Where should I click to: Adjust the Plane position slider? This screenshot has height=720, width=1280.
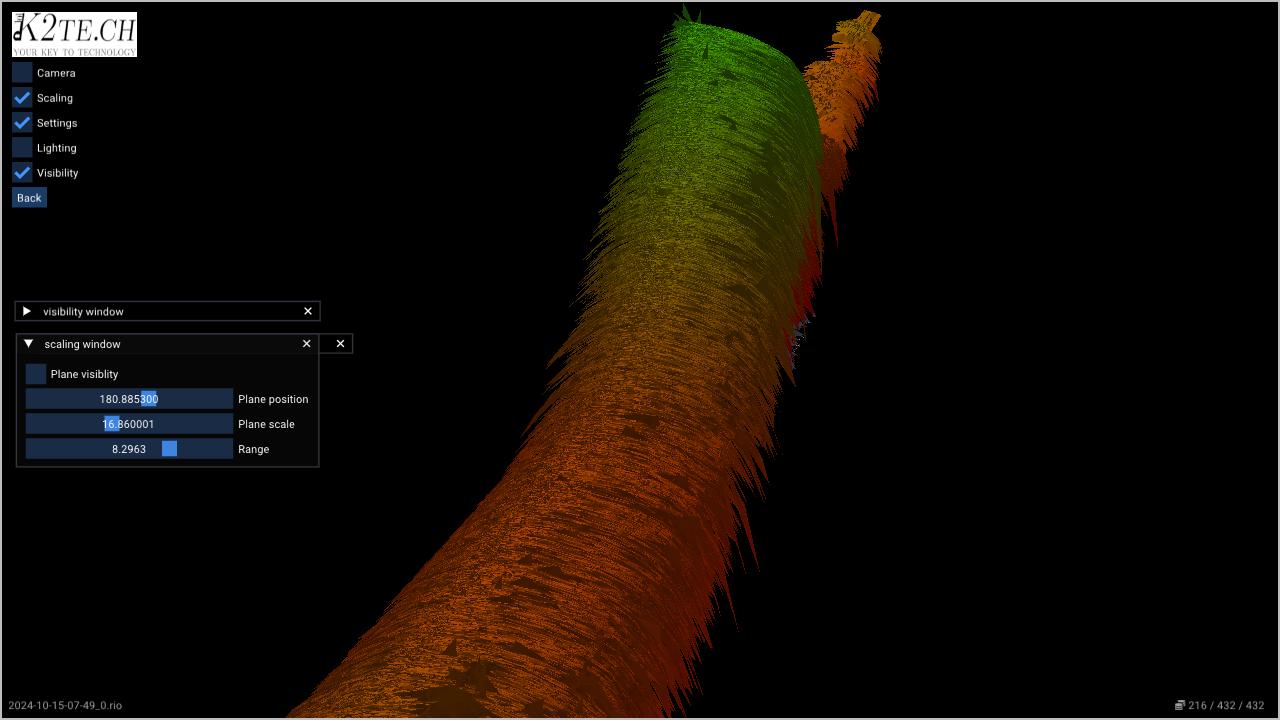(x=129, y=399)
